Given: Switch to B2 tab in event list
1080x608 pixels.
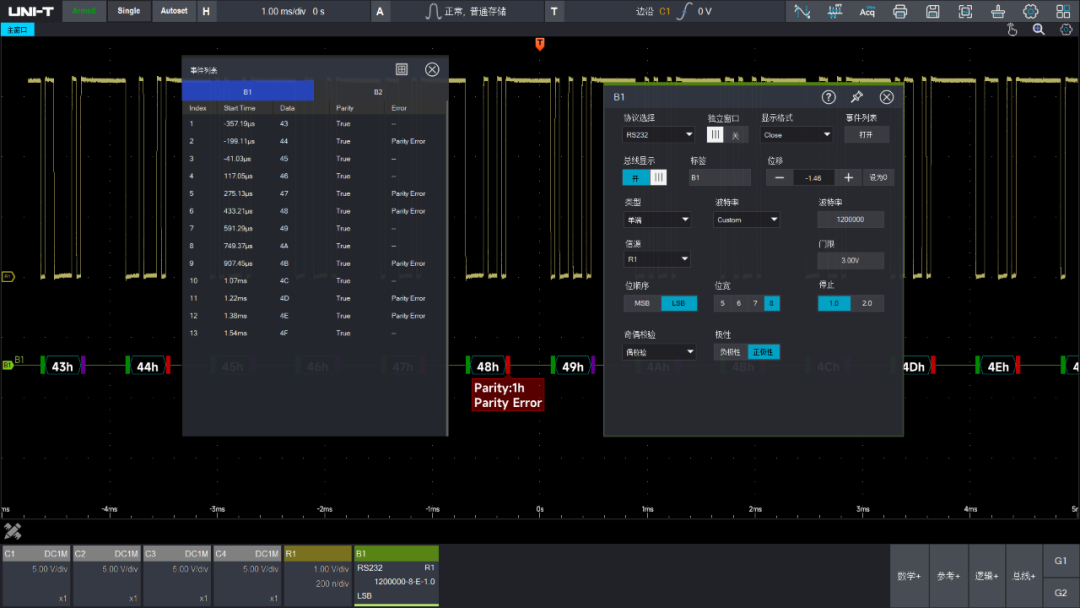Looking at the screenshot, I should (x=378, y=92).
